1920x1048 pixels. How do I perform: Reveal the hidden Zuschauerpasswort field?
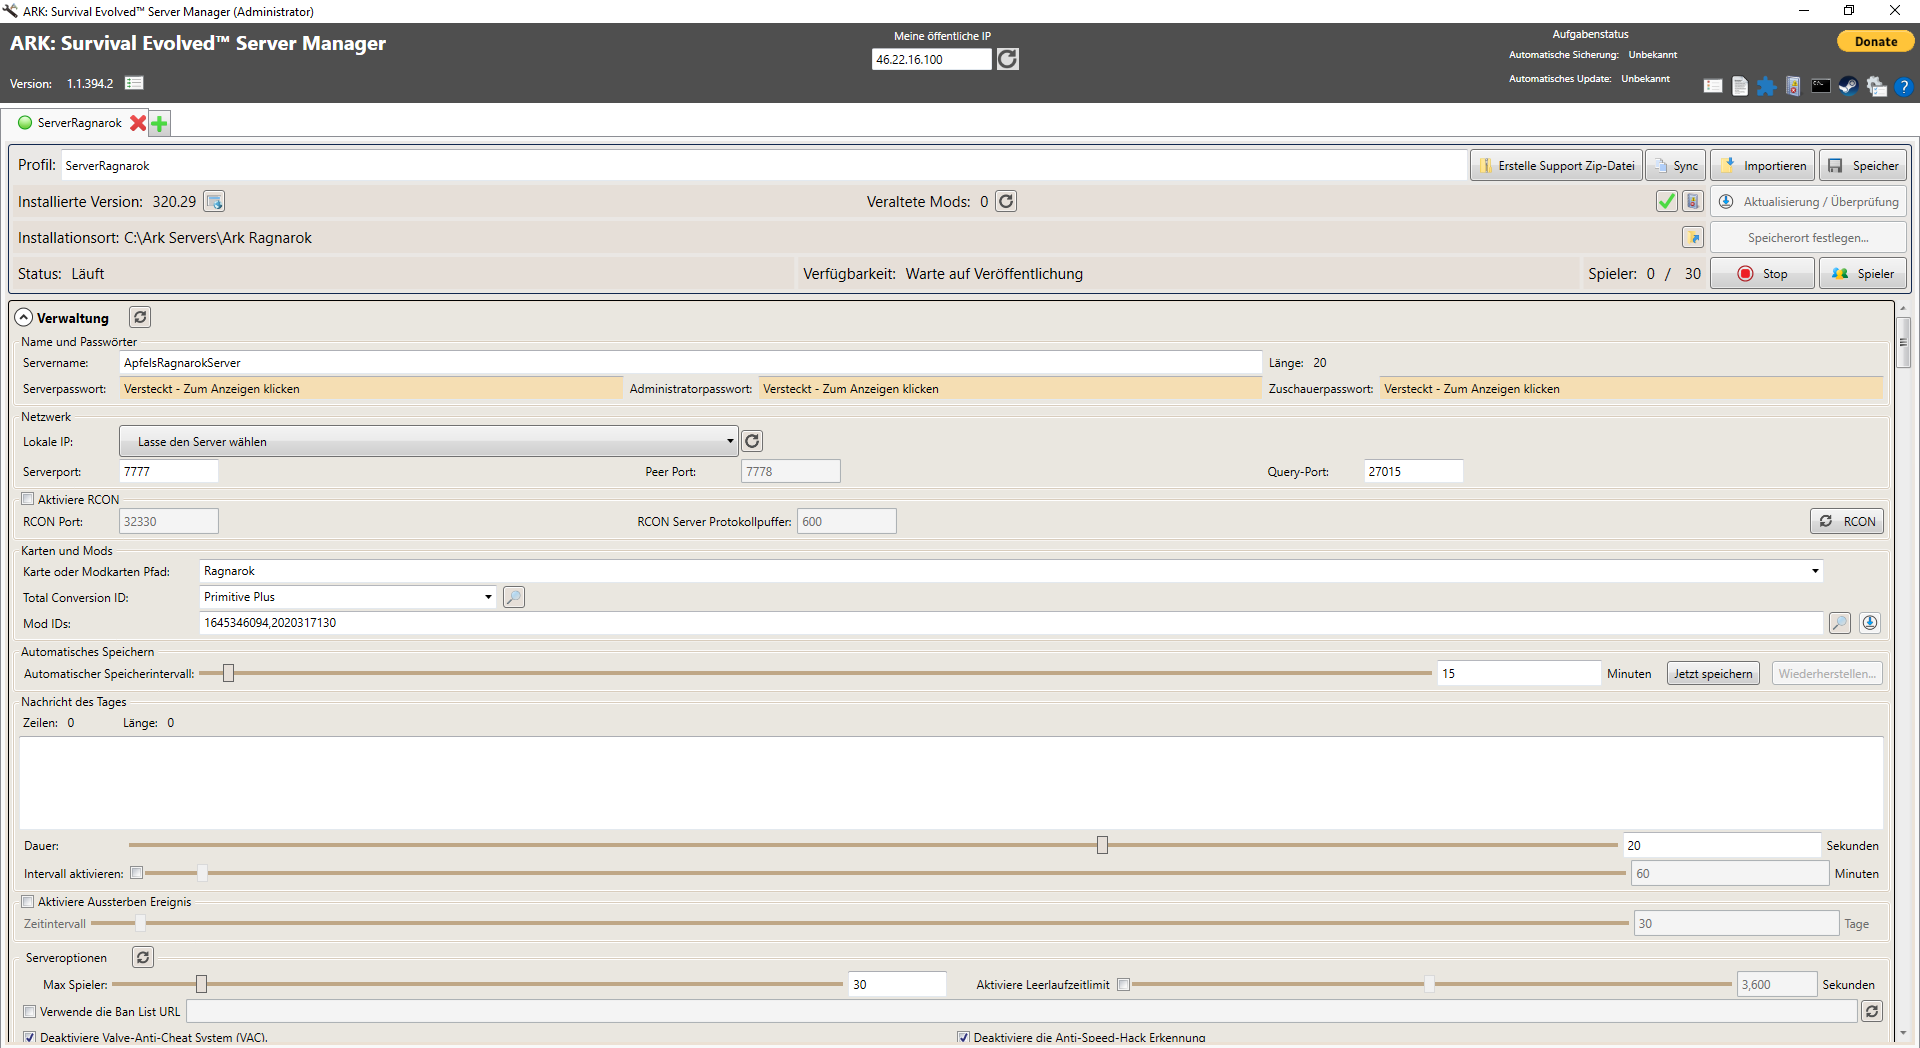(1632, 389)
